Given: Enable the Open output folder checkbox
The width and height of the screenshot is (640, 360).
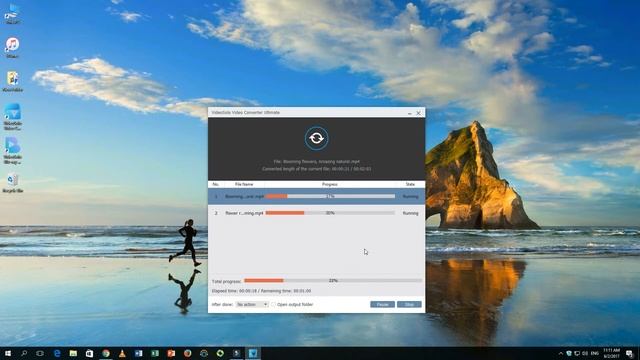Looking at the screenshot, I should pos(273,304).
